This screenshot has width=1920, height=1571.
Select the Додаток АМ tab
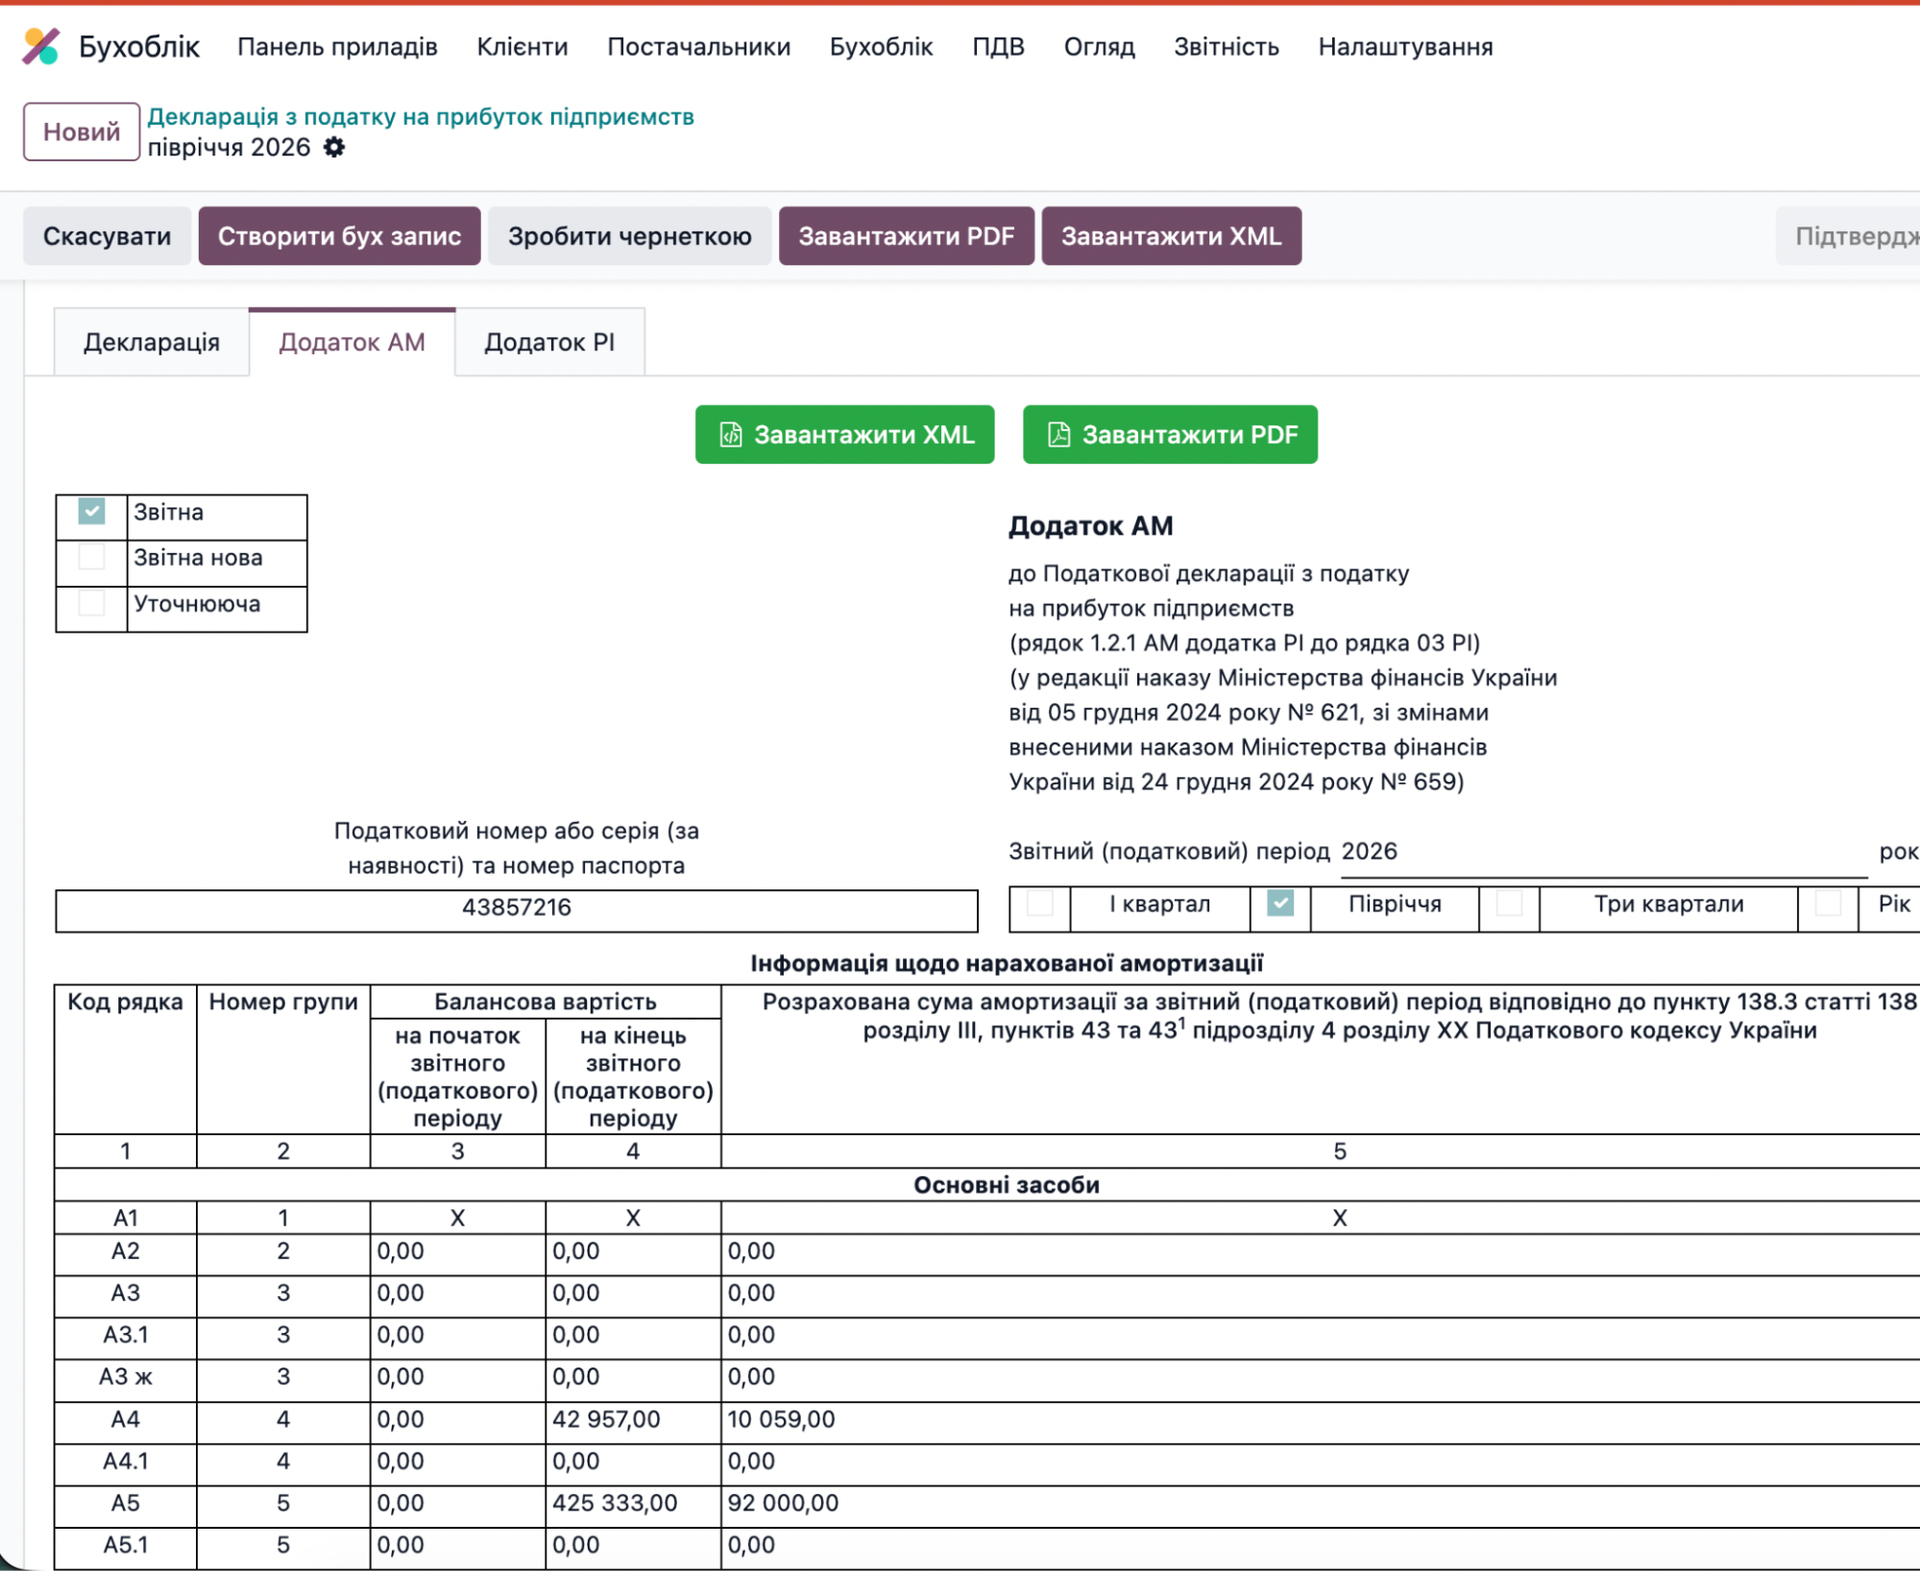(352, 342)
